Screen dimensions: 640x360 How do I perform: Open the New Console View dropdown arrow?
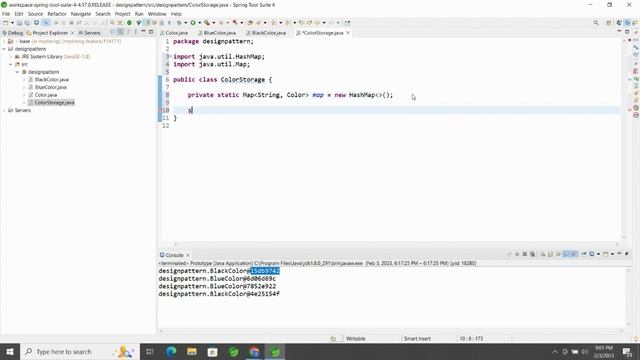pyautogui.click(x=612, y=254)
